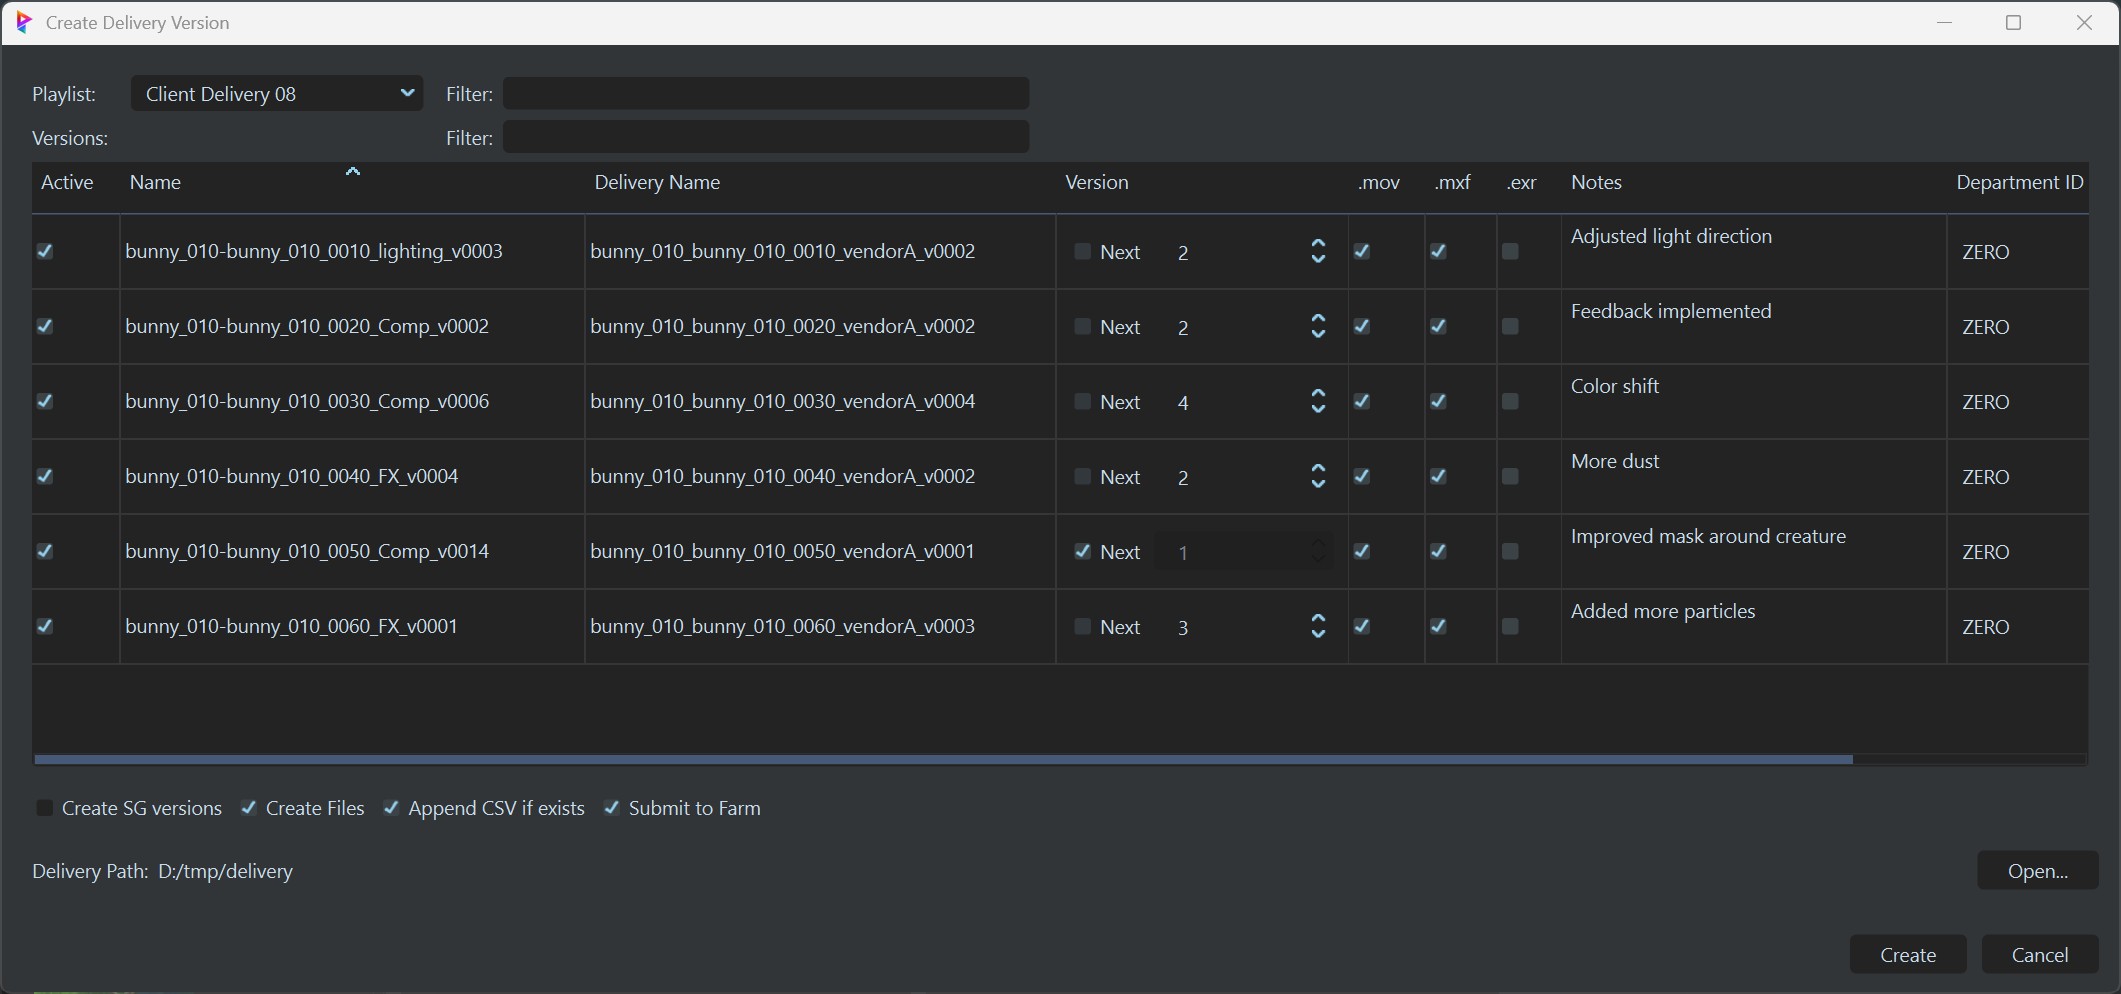This screenshot has height=994, width=2121.
Task: Enable the Create SG versions option
Action: 45,807
